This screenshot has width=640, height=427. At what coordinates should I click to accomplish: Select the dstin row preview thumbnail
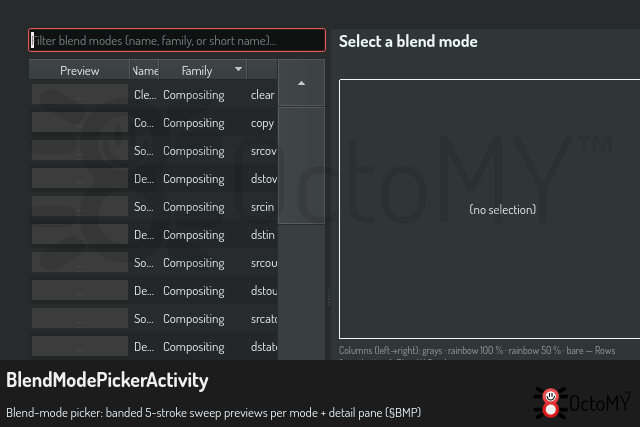(x=80, y=234)
